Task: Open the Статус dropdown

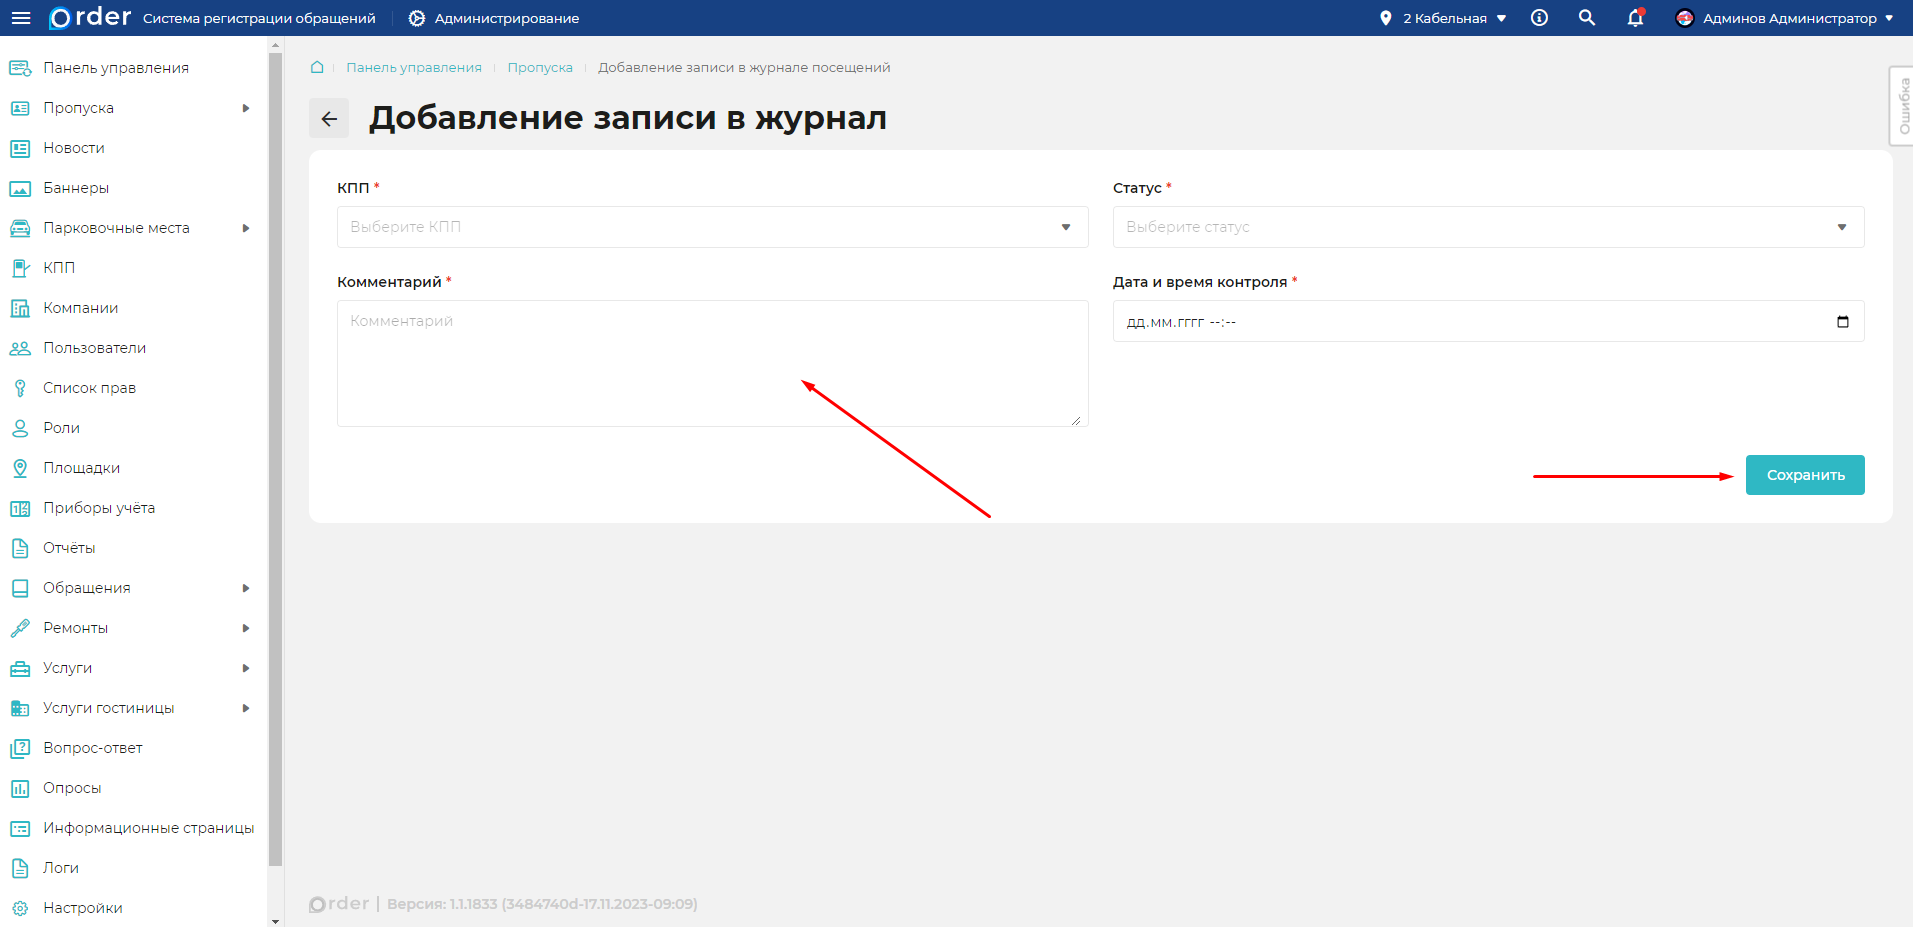Action: click(x=1487, y=227)
